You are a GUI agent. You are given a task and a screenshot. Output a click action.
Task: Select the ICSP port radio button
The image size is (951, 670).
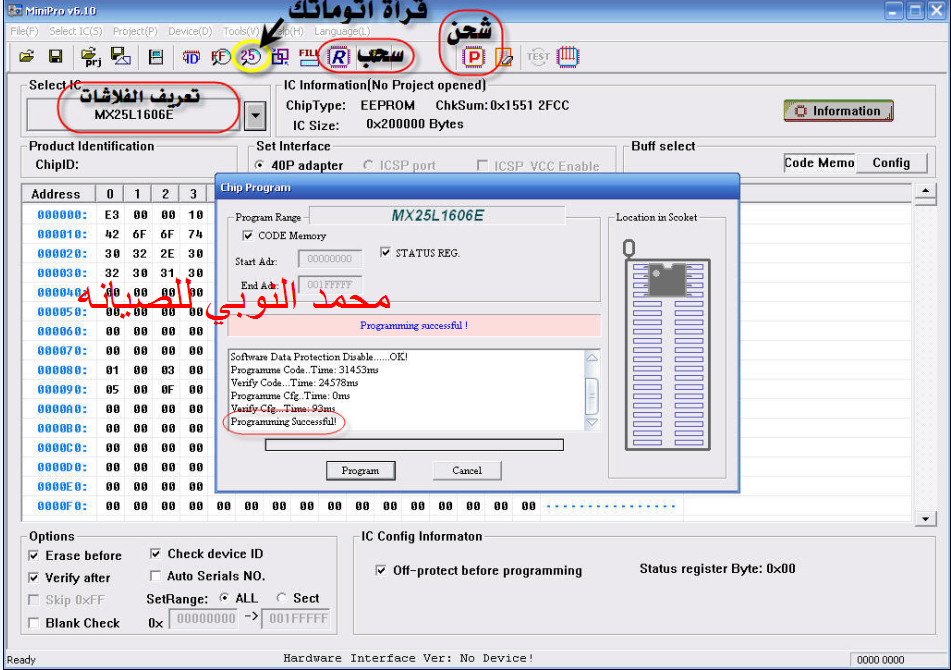coord(368,165)
